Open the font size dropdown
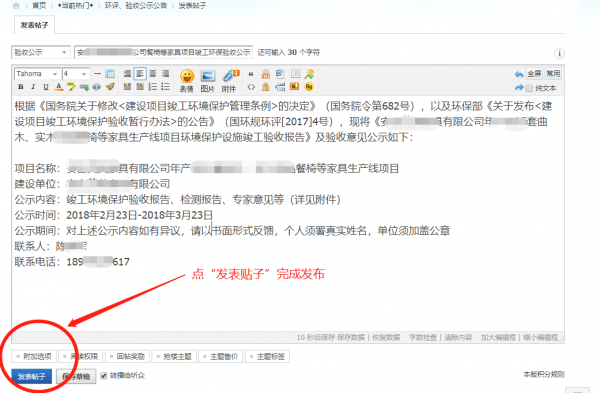Viewport: 600px width, 393px height. coord(76,73)
